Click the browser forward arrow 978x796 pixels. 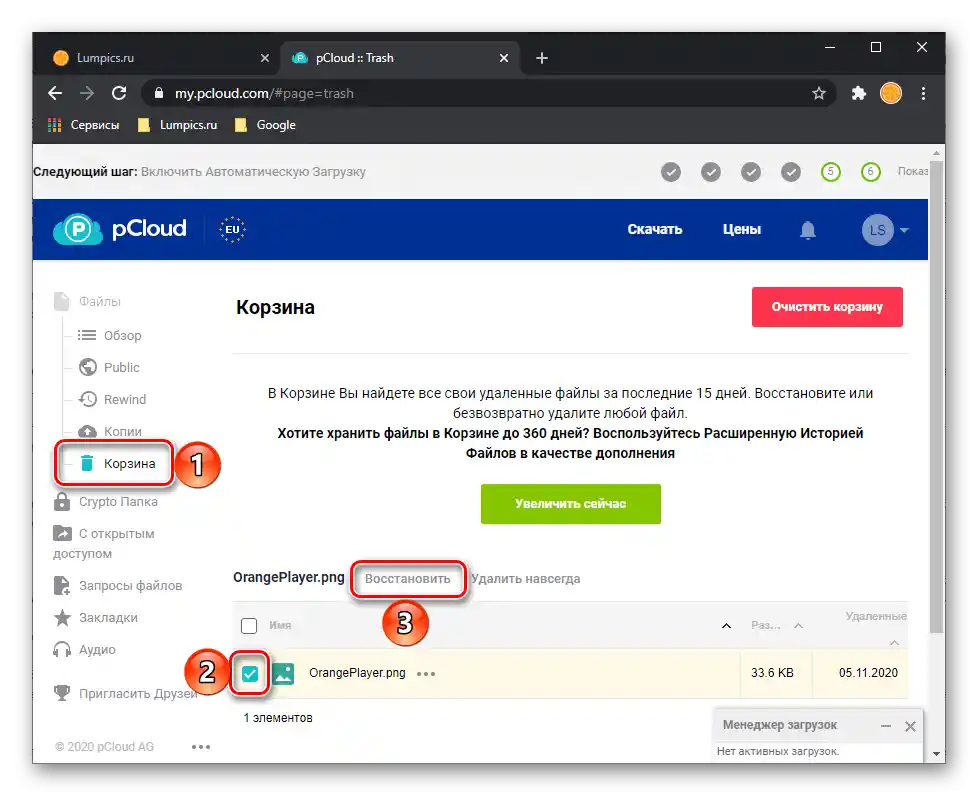(87, 93)
